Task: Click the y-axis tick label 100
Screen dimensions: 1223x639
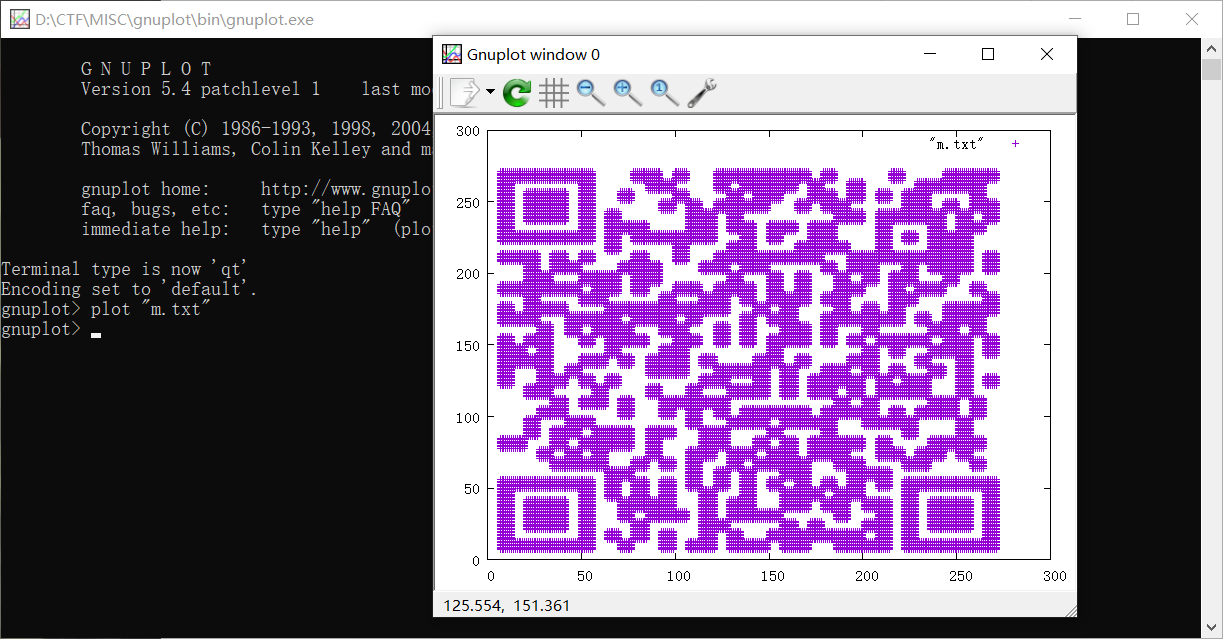Action: pos(468,417)
